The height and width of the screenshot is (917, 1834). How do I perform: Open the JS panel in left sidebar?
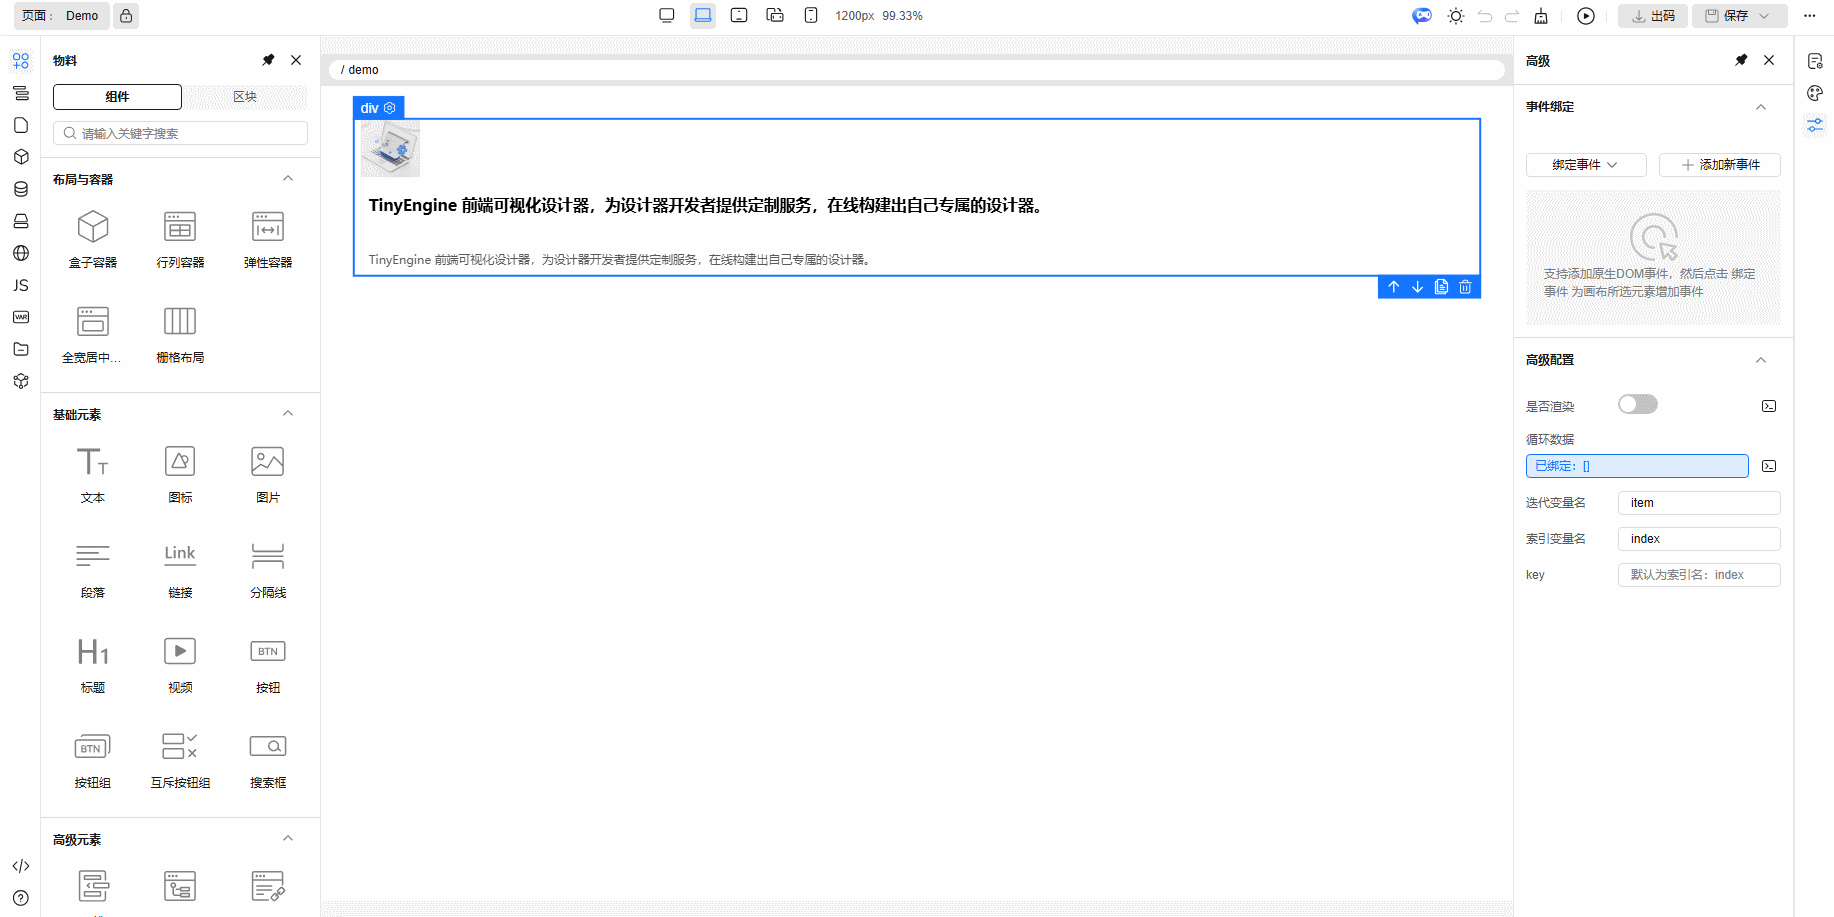(21, 285)
